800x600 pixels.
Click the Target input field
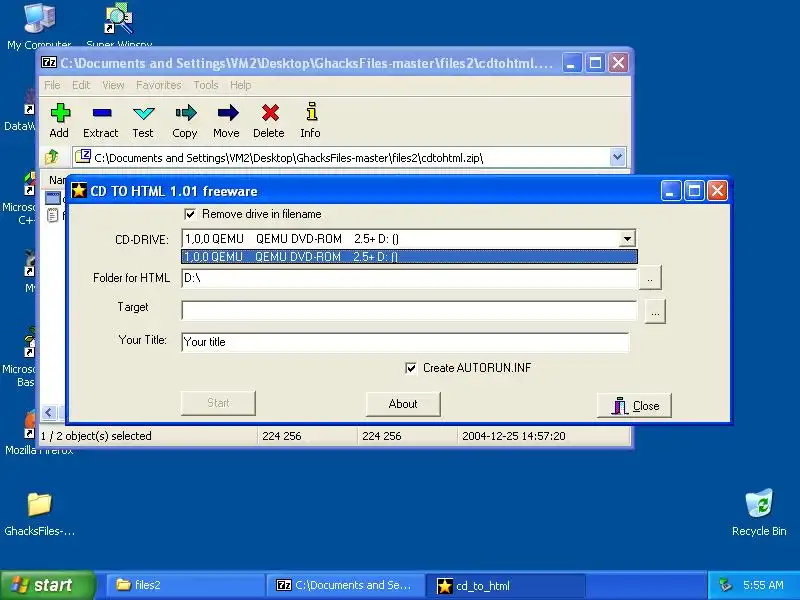409,311
